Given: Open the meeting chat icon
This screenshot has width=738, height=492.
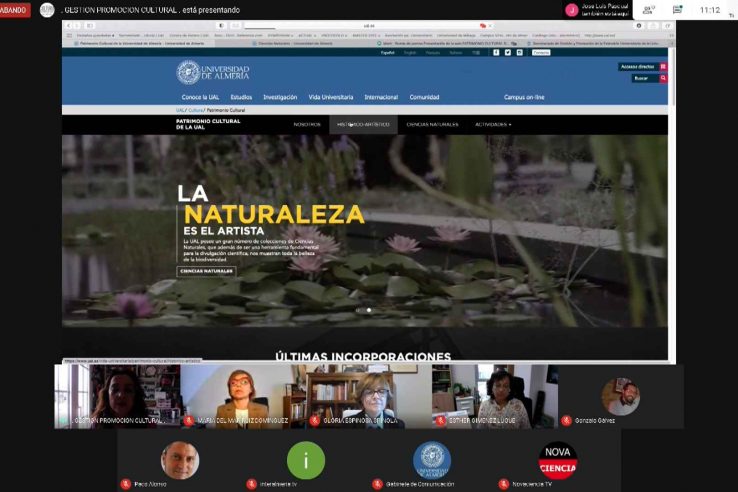Looking at the screenshot, I should pos(678,10).
